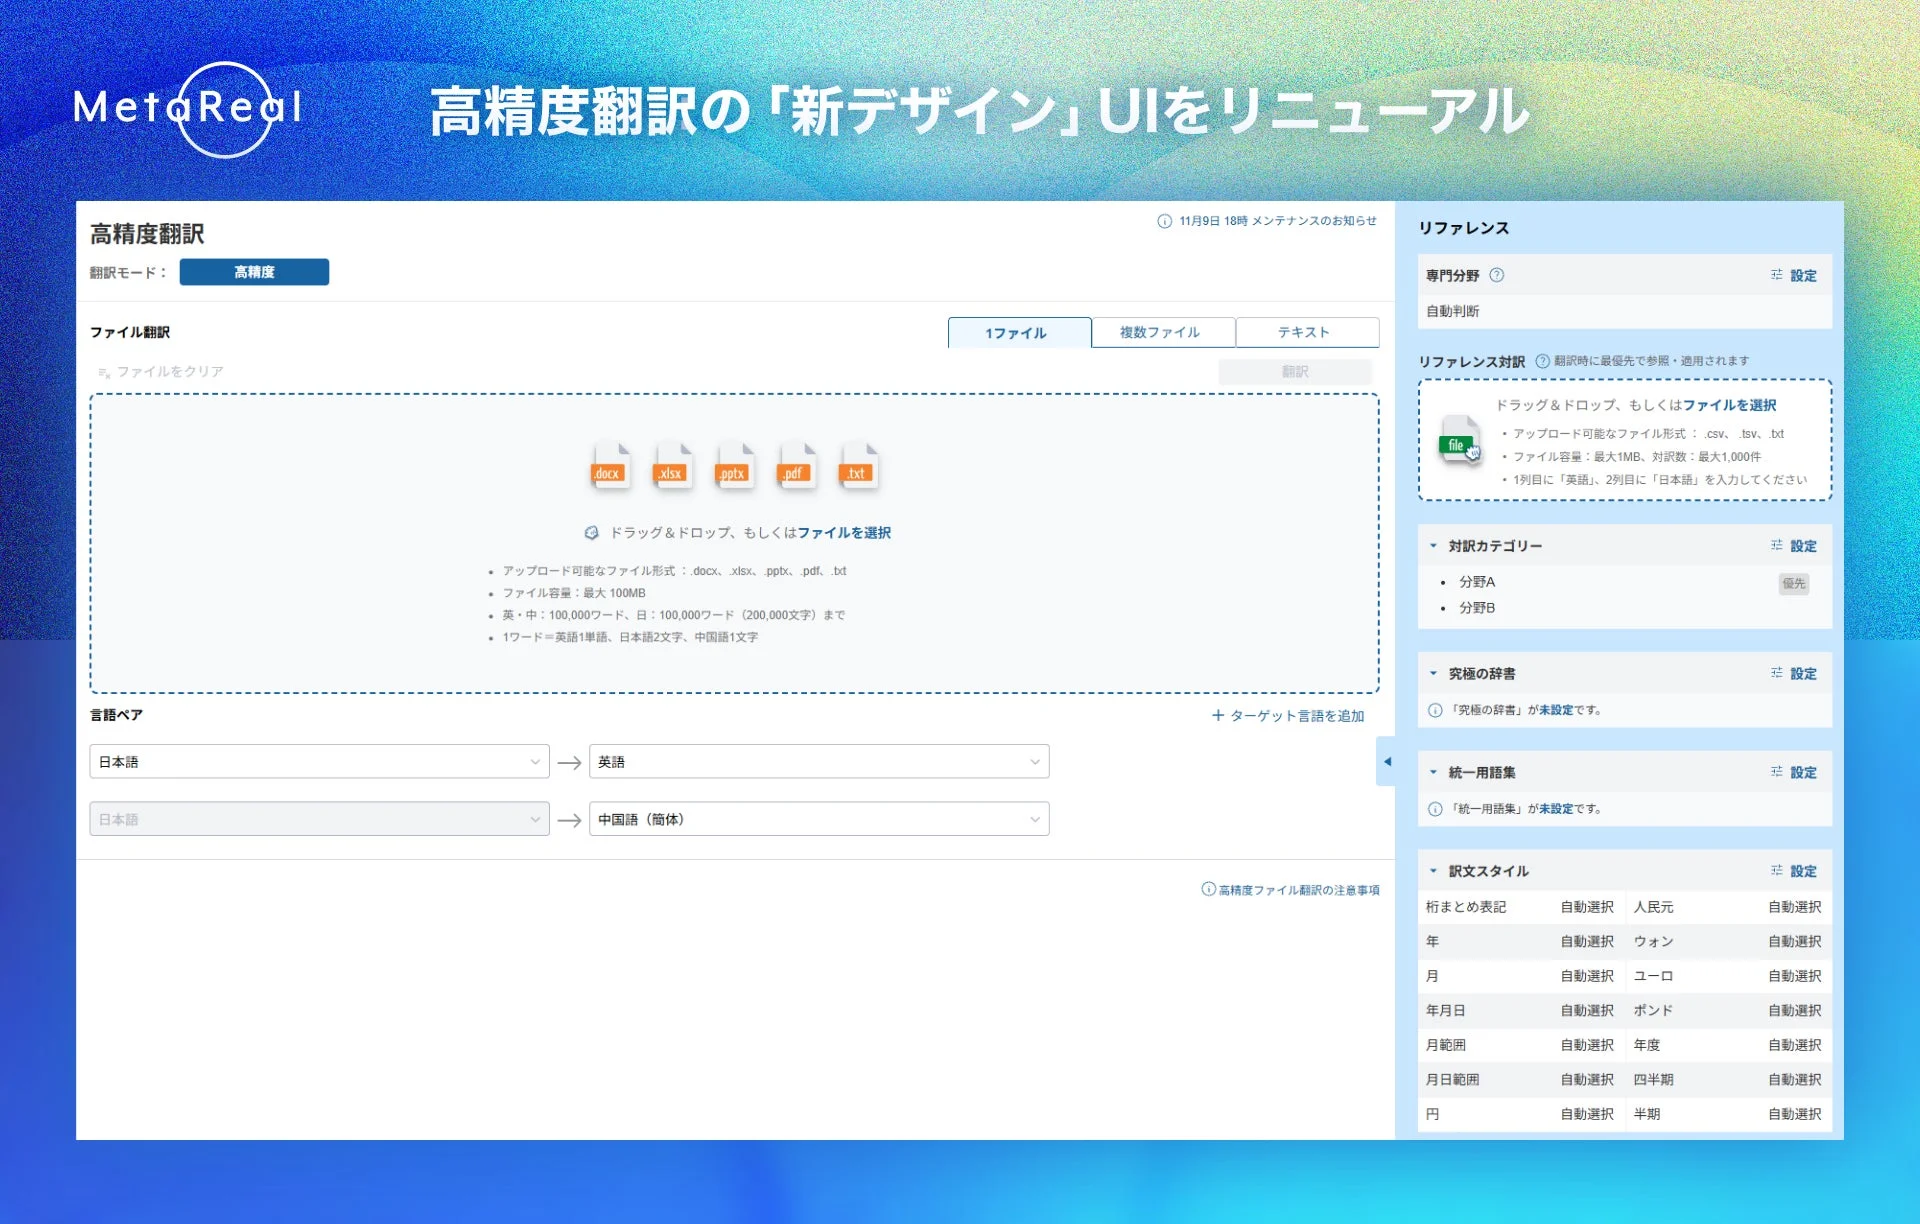The image size is (1920, 1224).
Task: Click the ファイルをクリア clear icon
Action: click(x=103, y=371)
